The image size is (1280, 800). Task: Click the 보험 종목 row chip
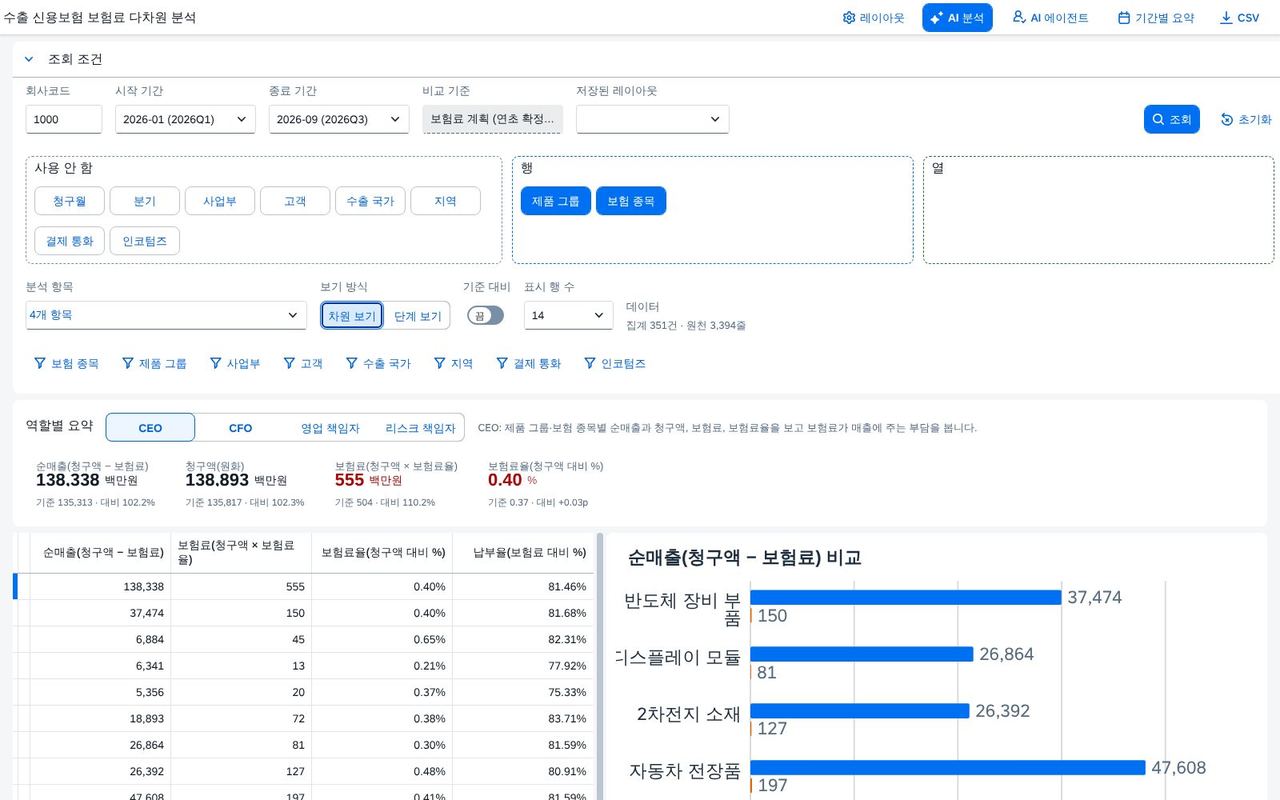[631, 201]
